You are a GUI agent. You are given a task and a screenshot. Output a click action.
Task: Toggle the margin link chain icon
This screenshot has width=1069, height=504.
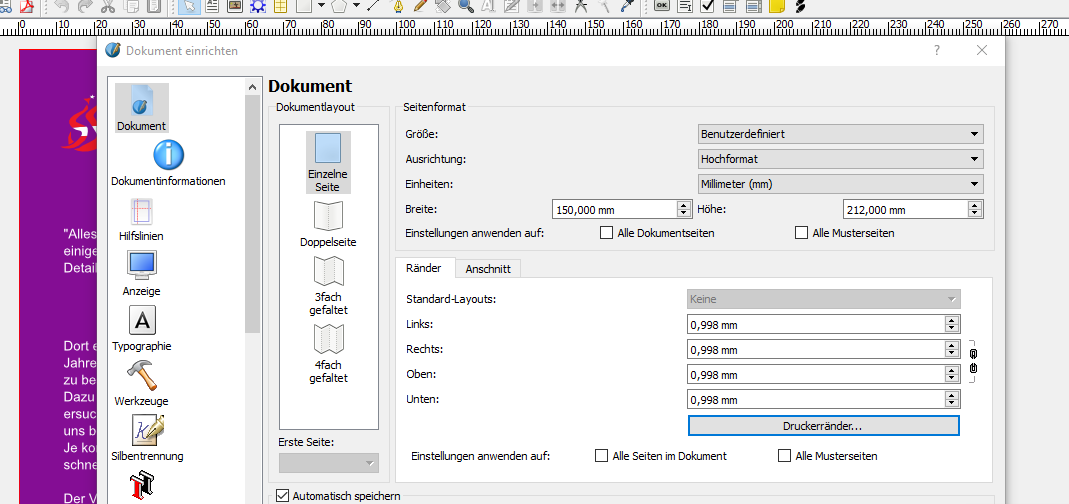click(973, 361)
